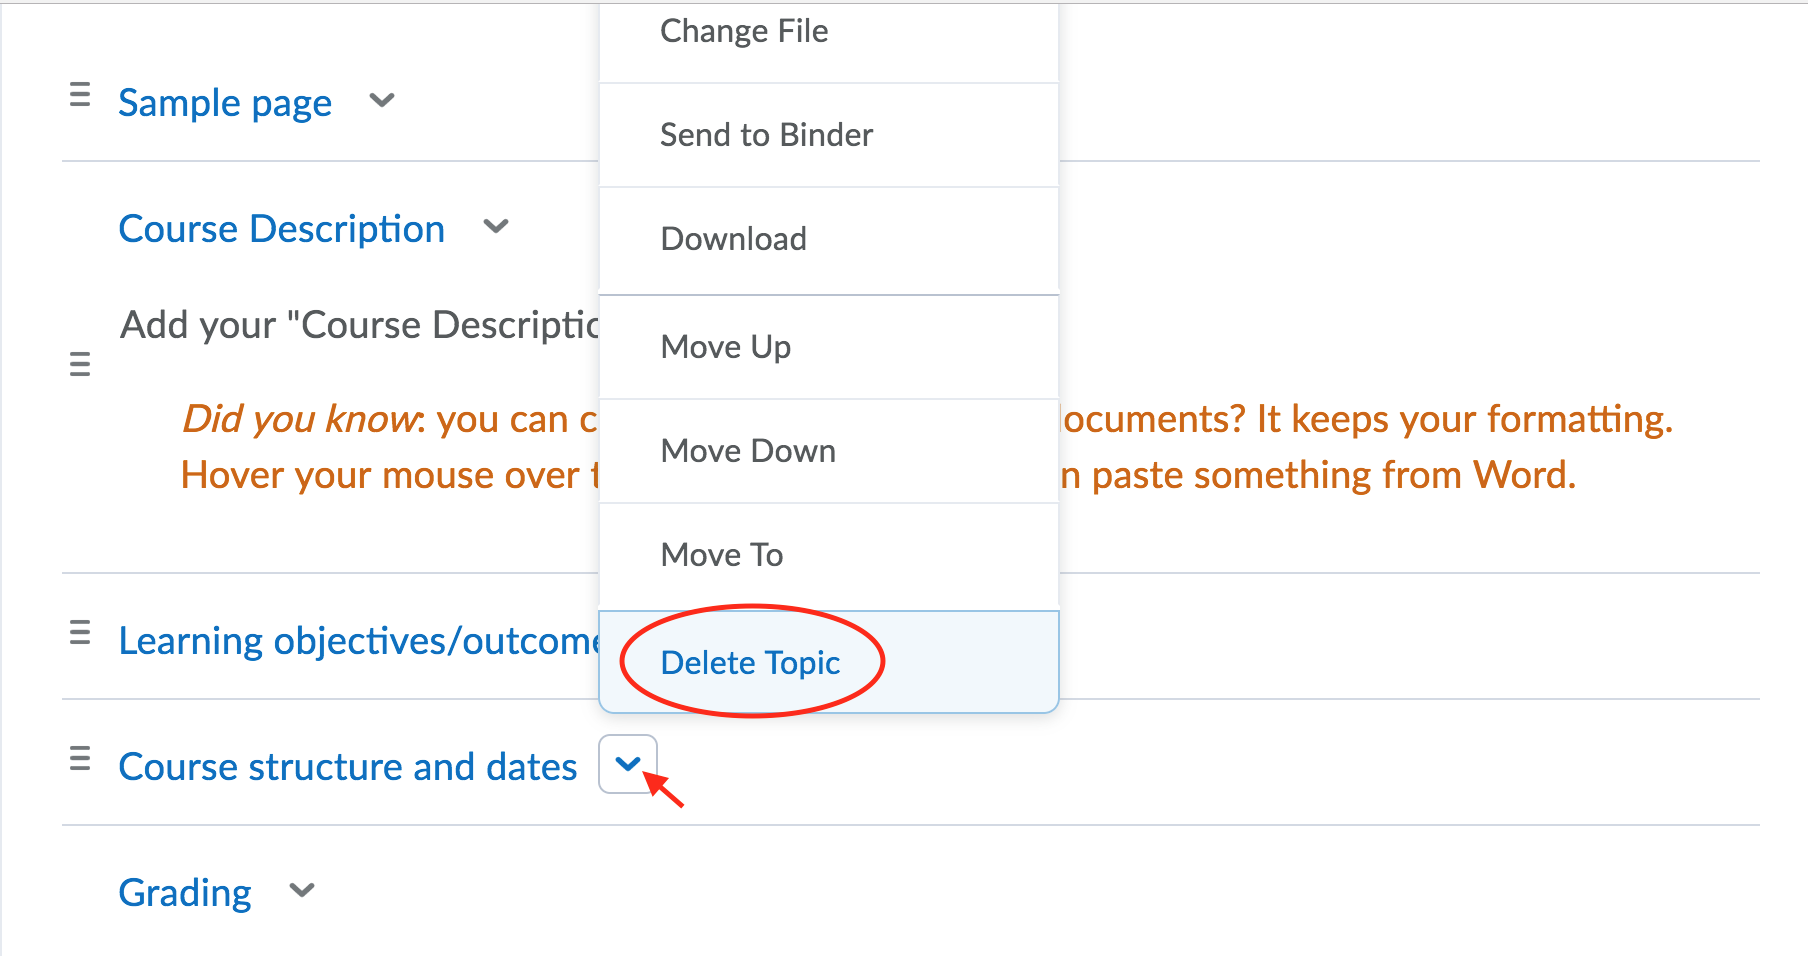The height and width of the screenshot is (956, 1808).
Task: Click drag handle beside Learning objectives/outcomes
Action: 80,633
